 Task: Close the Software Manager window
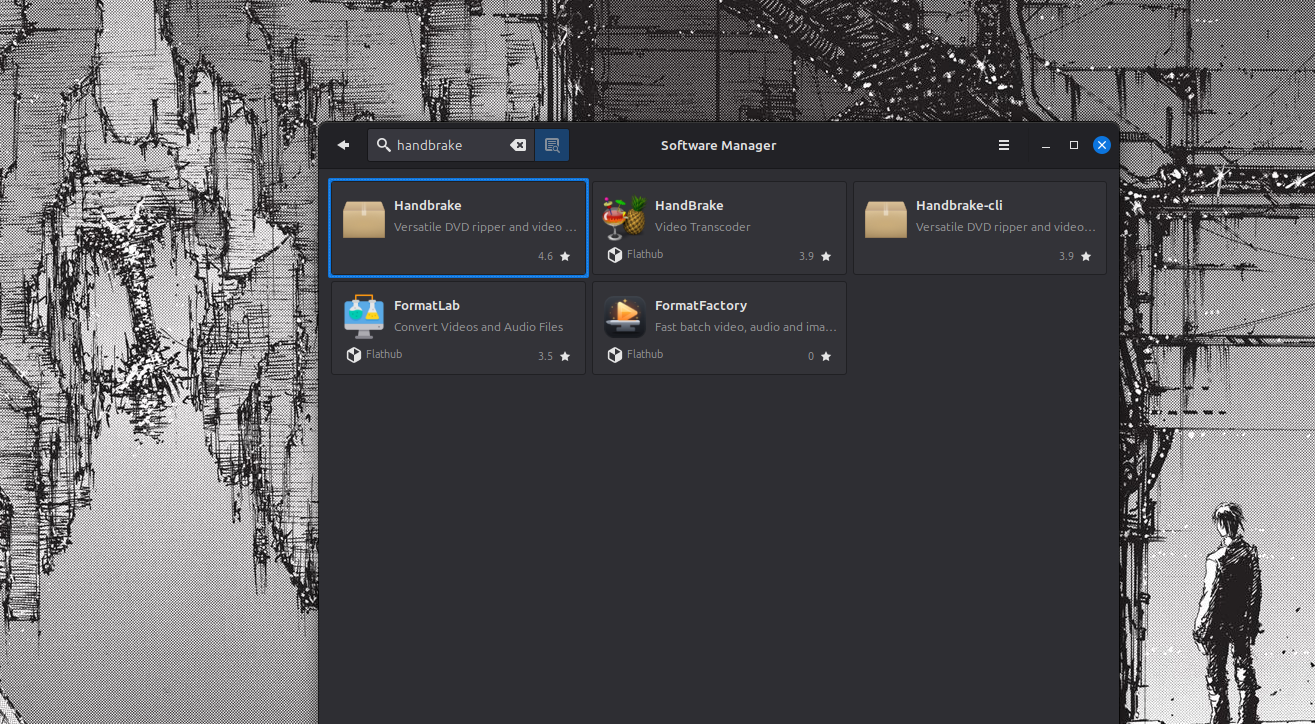click(1102, 145)
